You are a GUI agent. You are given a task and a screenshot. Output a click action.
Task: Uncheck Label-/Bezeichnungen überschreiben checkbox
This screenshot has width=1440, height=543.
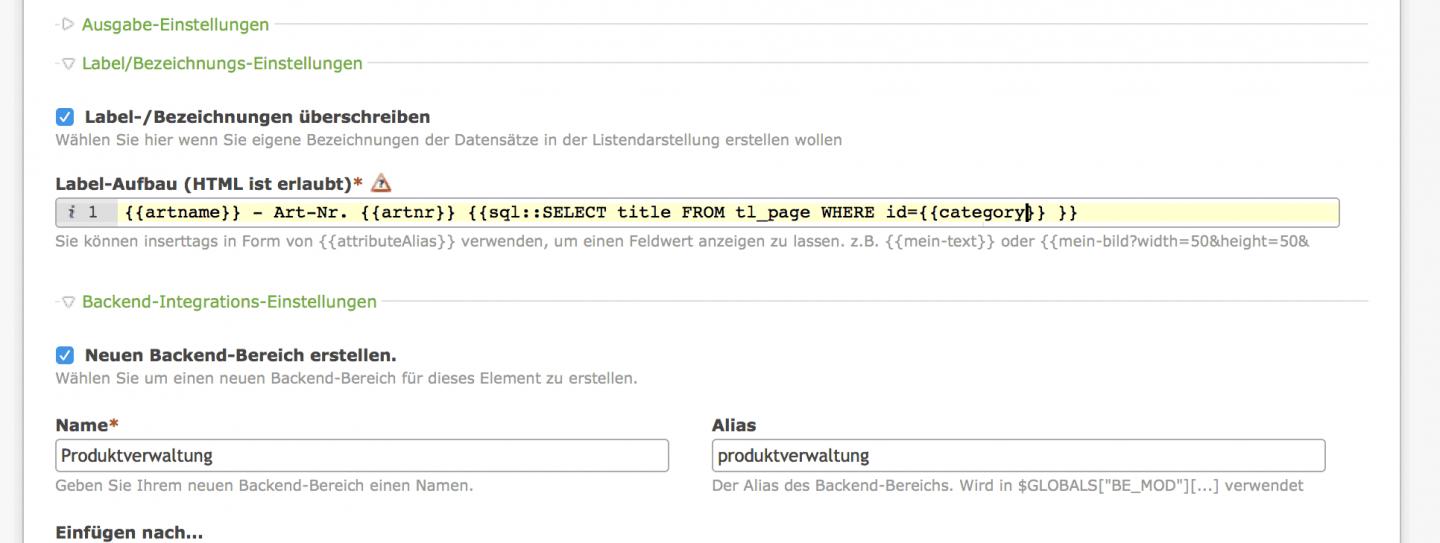[x=65, y=117]
